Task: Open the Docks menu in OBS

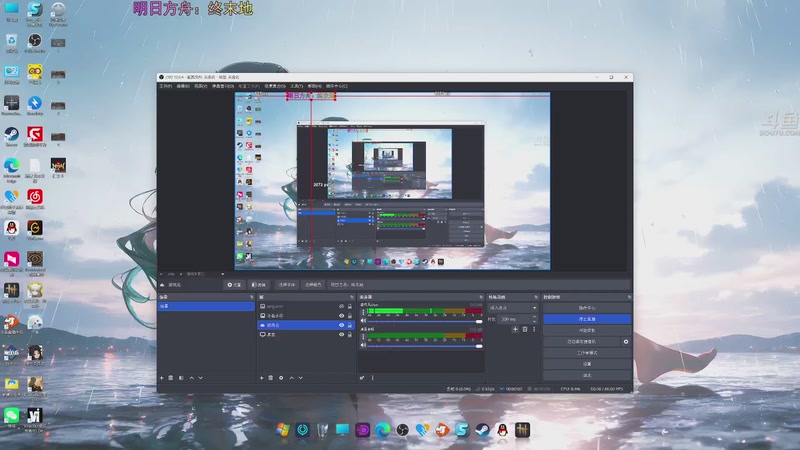Action: click(223, 86)
